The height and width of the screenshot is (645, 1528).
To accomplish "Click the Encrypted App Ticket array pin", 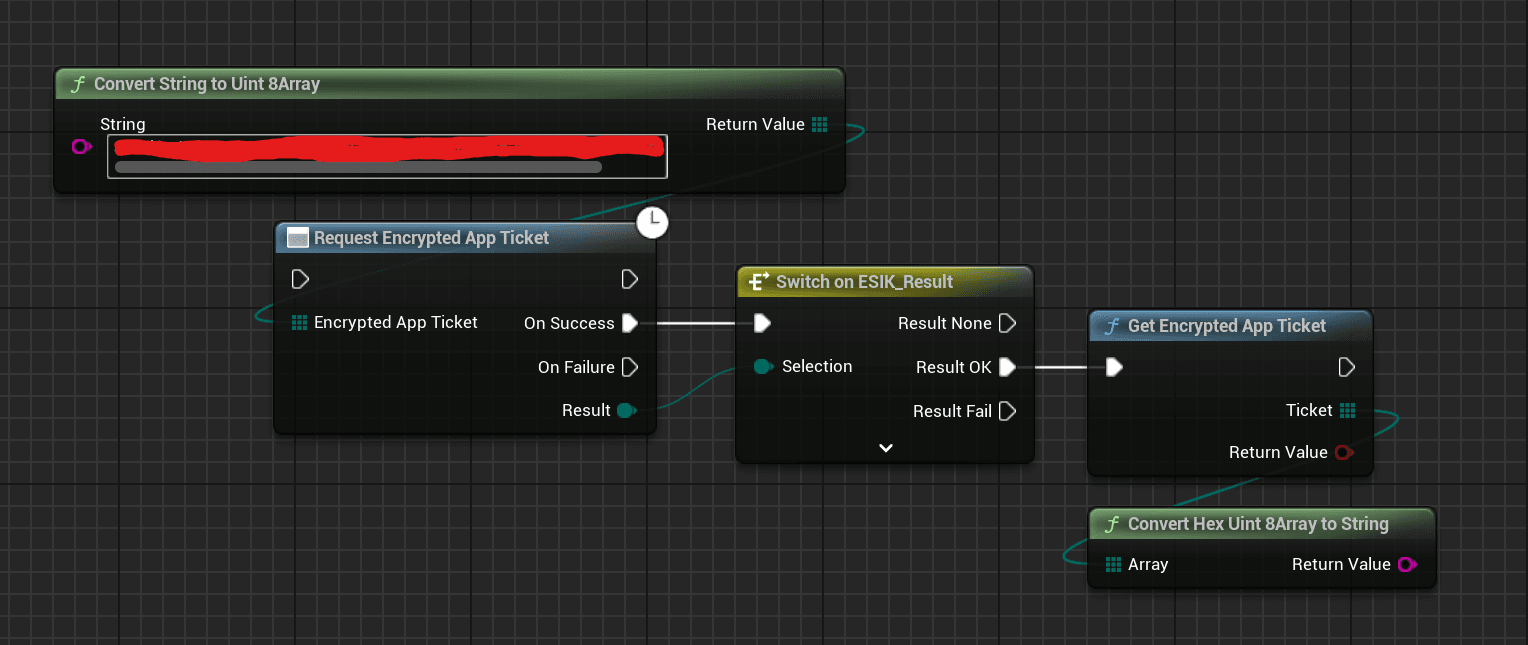I will click(297, 322).
